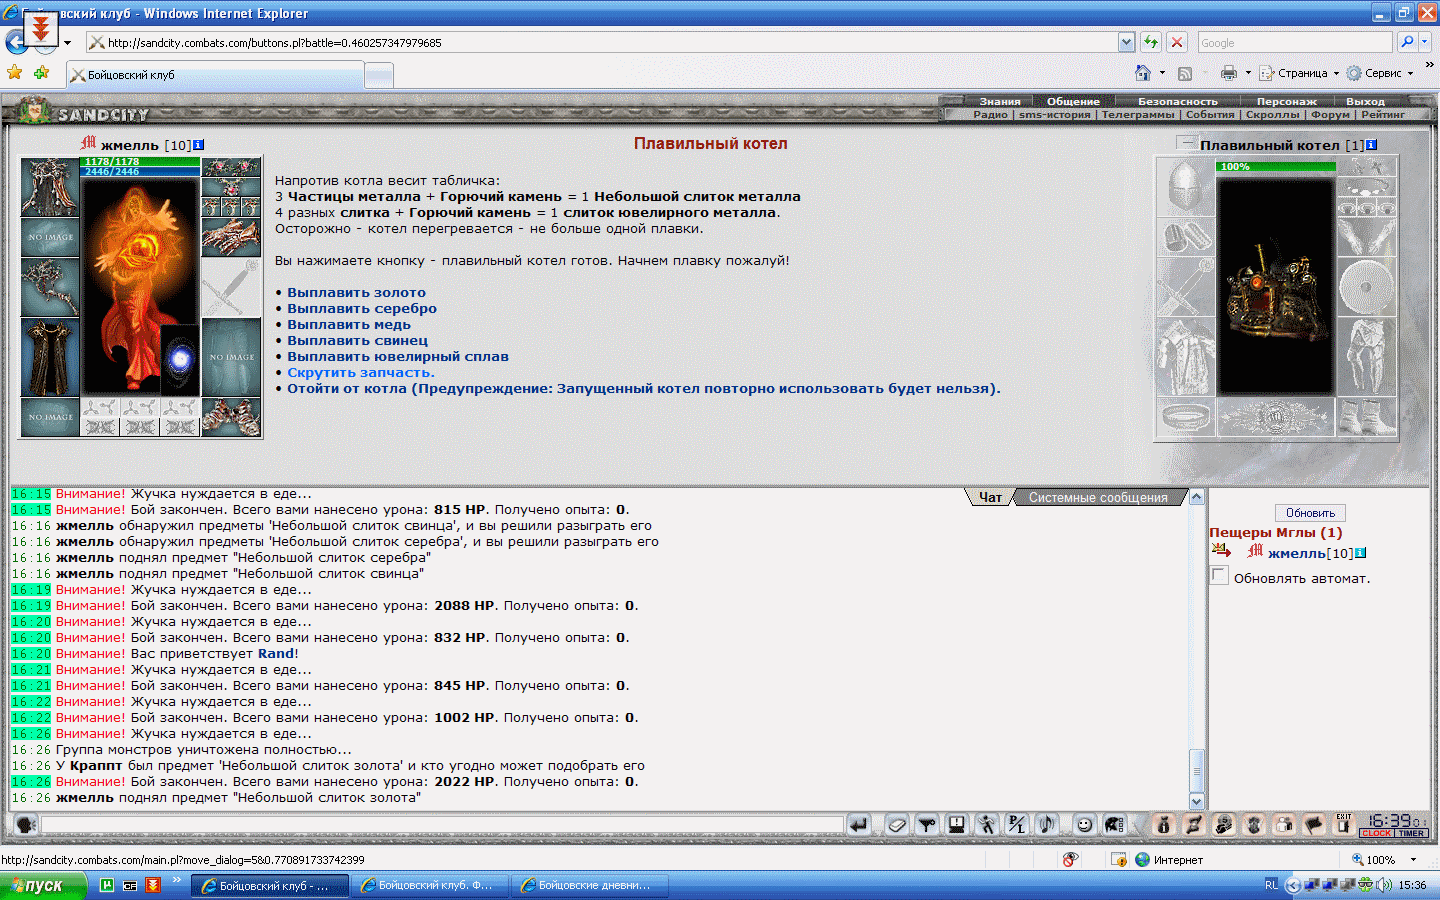1440x900 pixels.
Task: Open search provider dropdown arrow
Action: (1425, 42)
